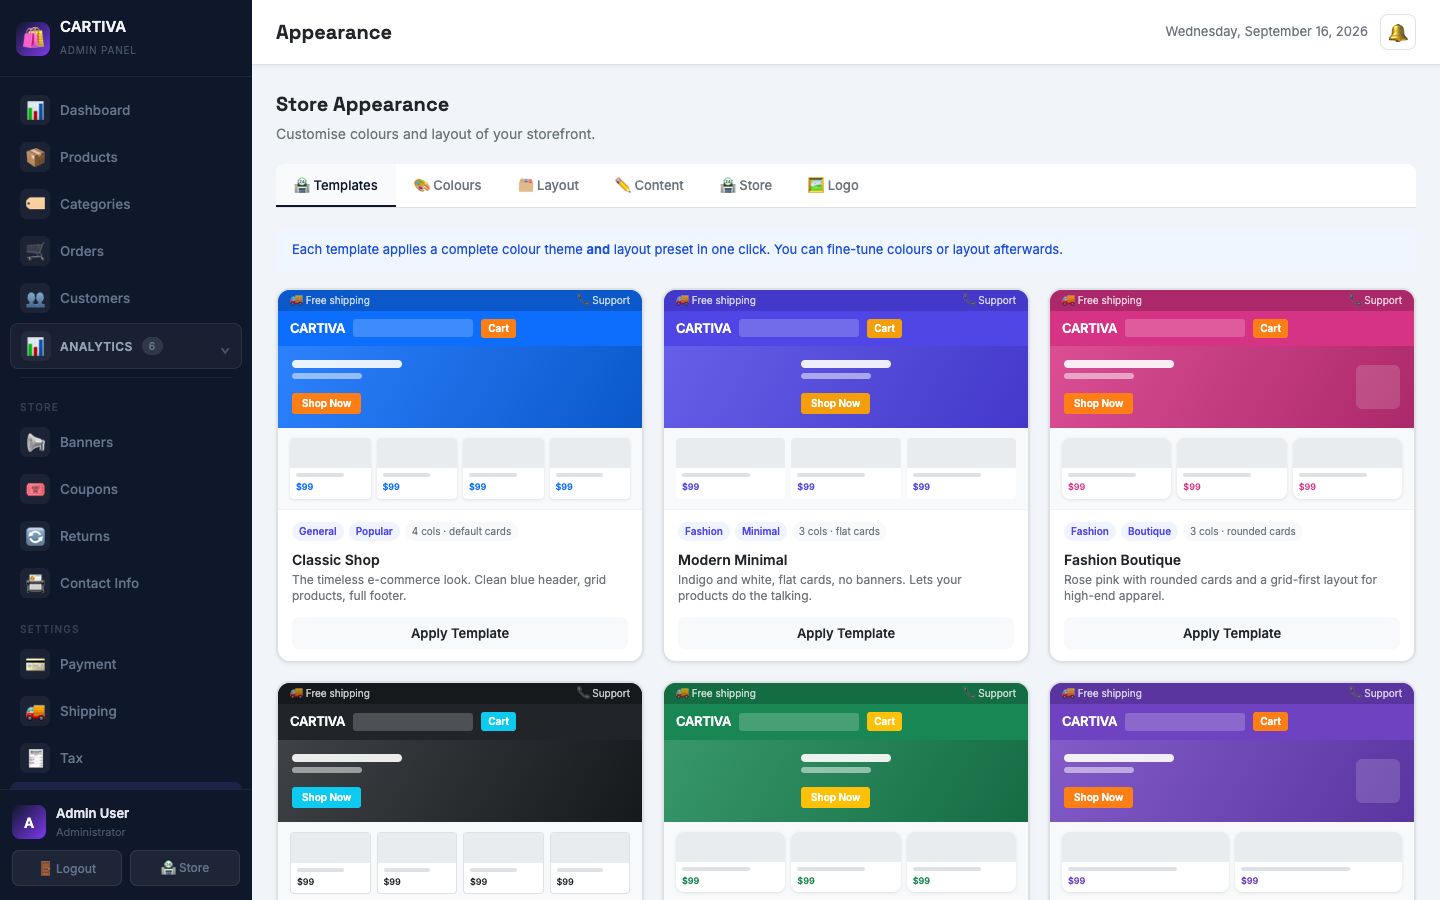Click the date 'Wednesday, September 16, 2026'
1440x900 pixels.
[1266, 32]
